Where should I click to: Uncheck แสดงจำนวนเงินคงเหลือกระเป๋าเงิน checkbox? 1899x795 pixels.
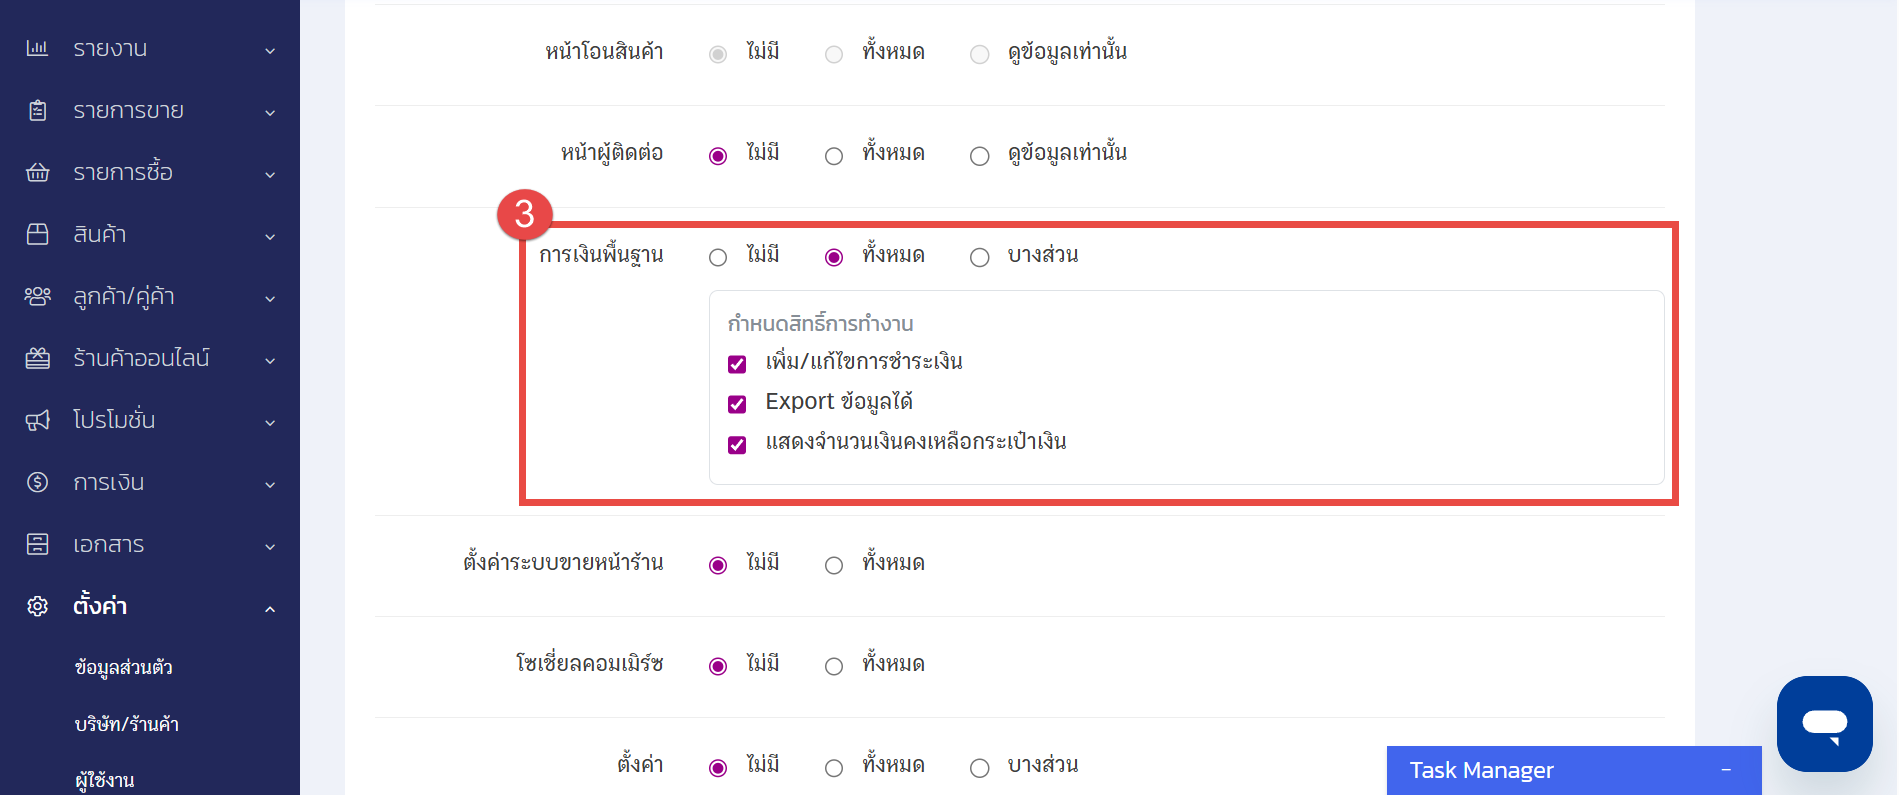(x=737, y=445)
